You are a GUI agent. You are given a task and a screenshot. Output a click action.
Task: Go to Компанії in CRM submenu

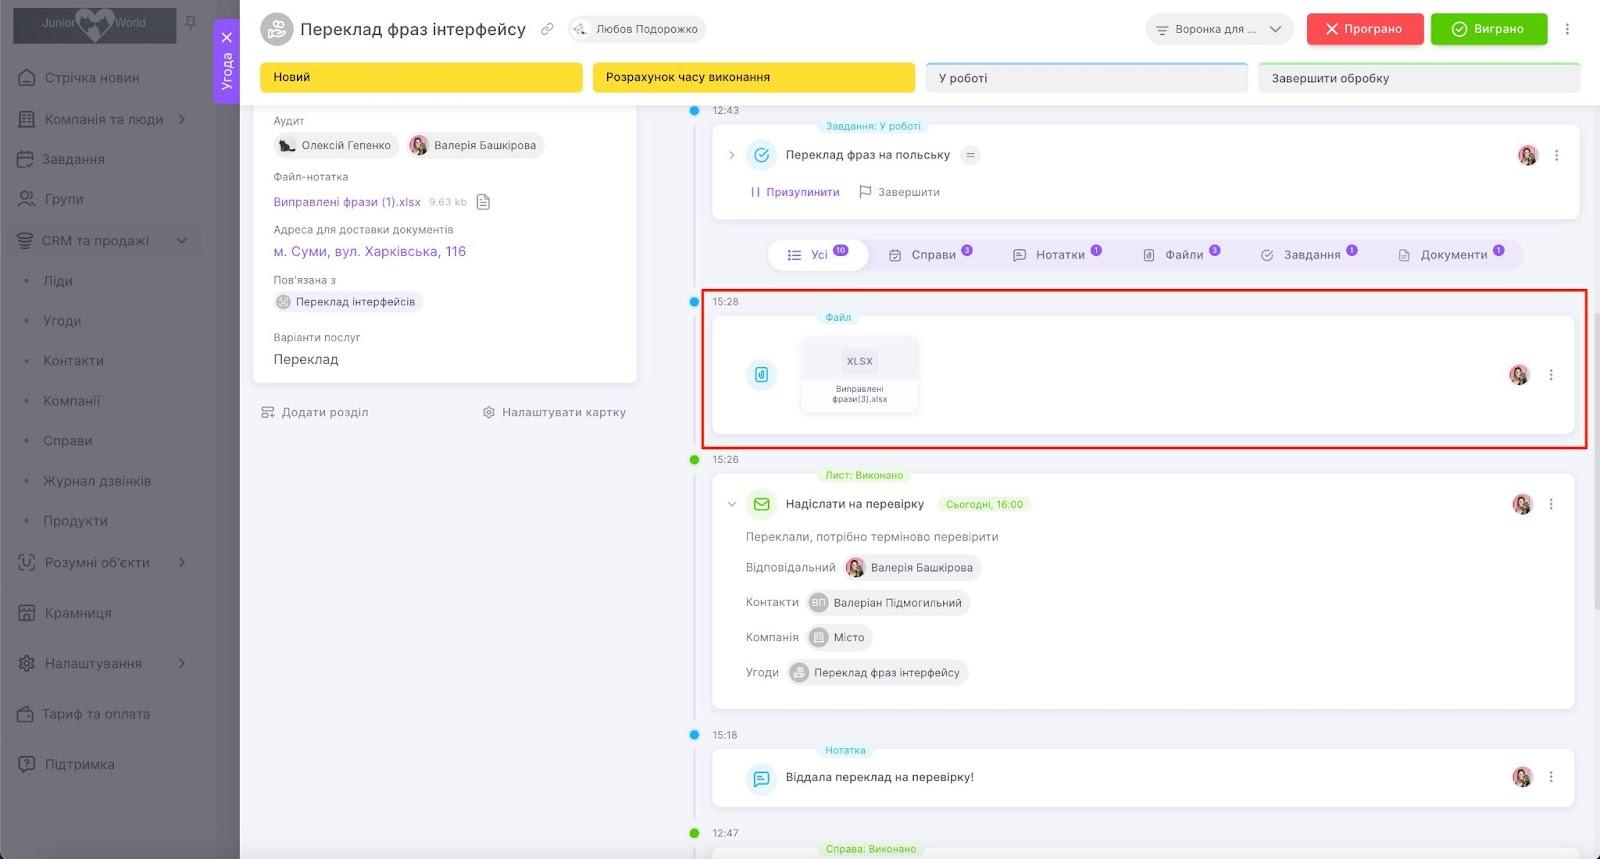coord(72,401)
